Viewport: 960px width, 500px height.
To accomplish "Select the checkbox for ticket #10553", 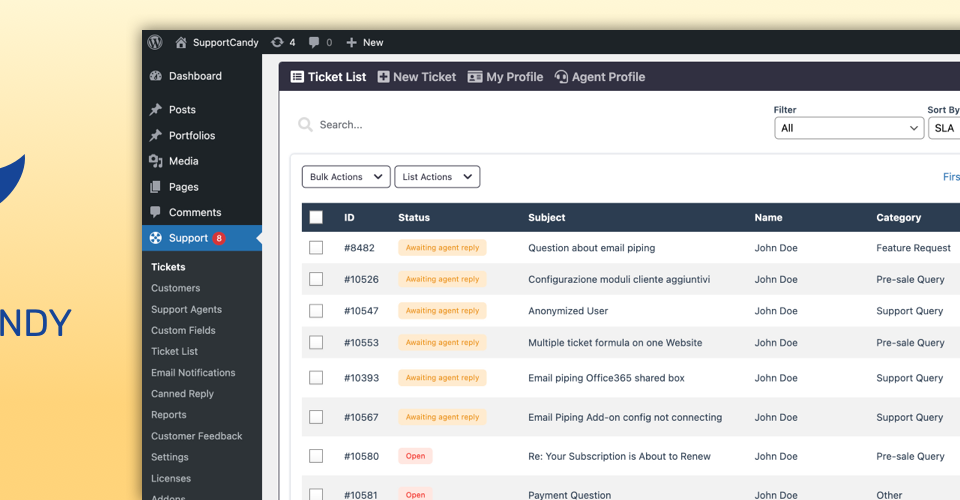I will pyautogui.click(x=316, y=343).
